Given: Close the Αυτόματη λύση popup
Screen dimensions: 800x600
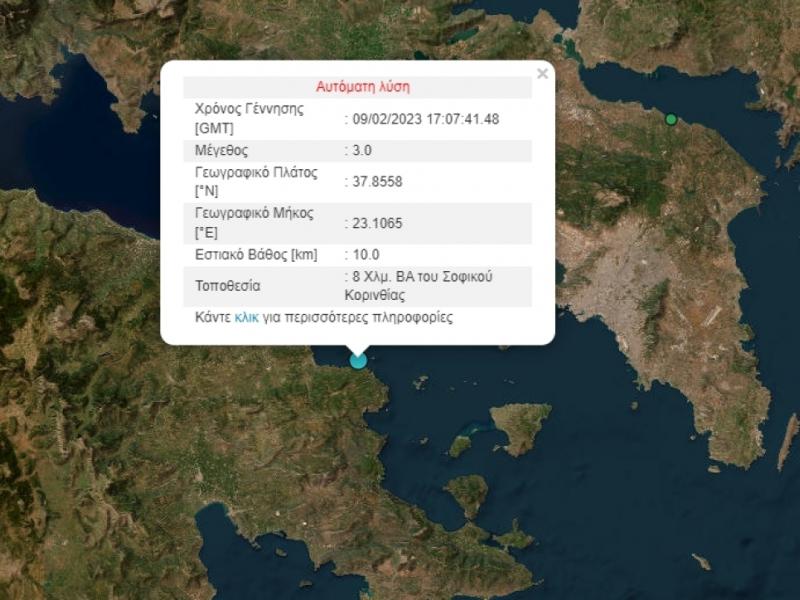Looking at the screenshot, I should pyautogui.click(x=543, y=72).
